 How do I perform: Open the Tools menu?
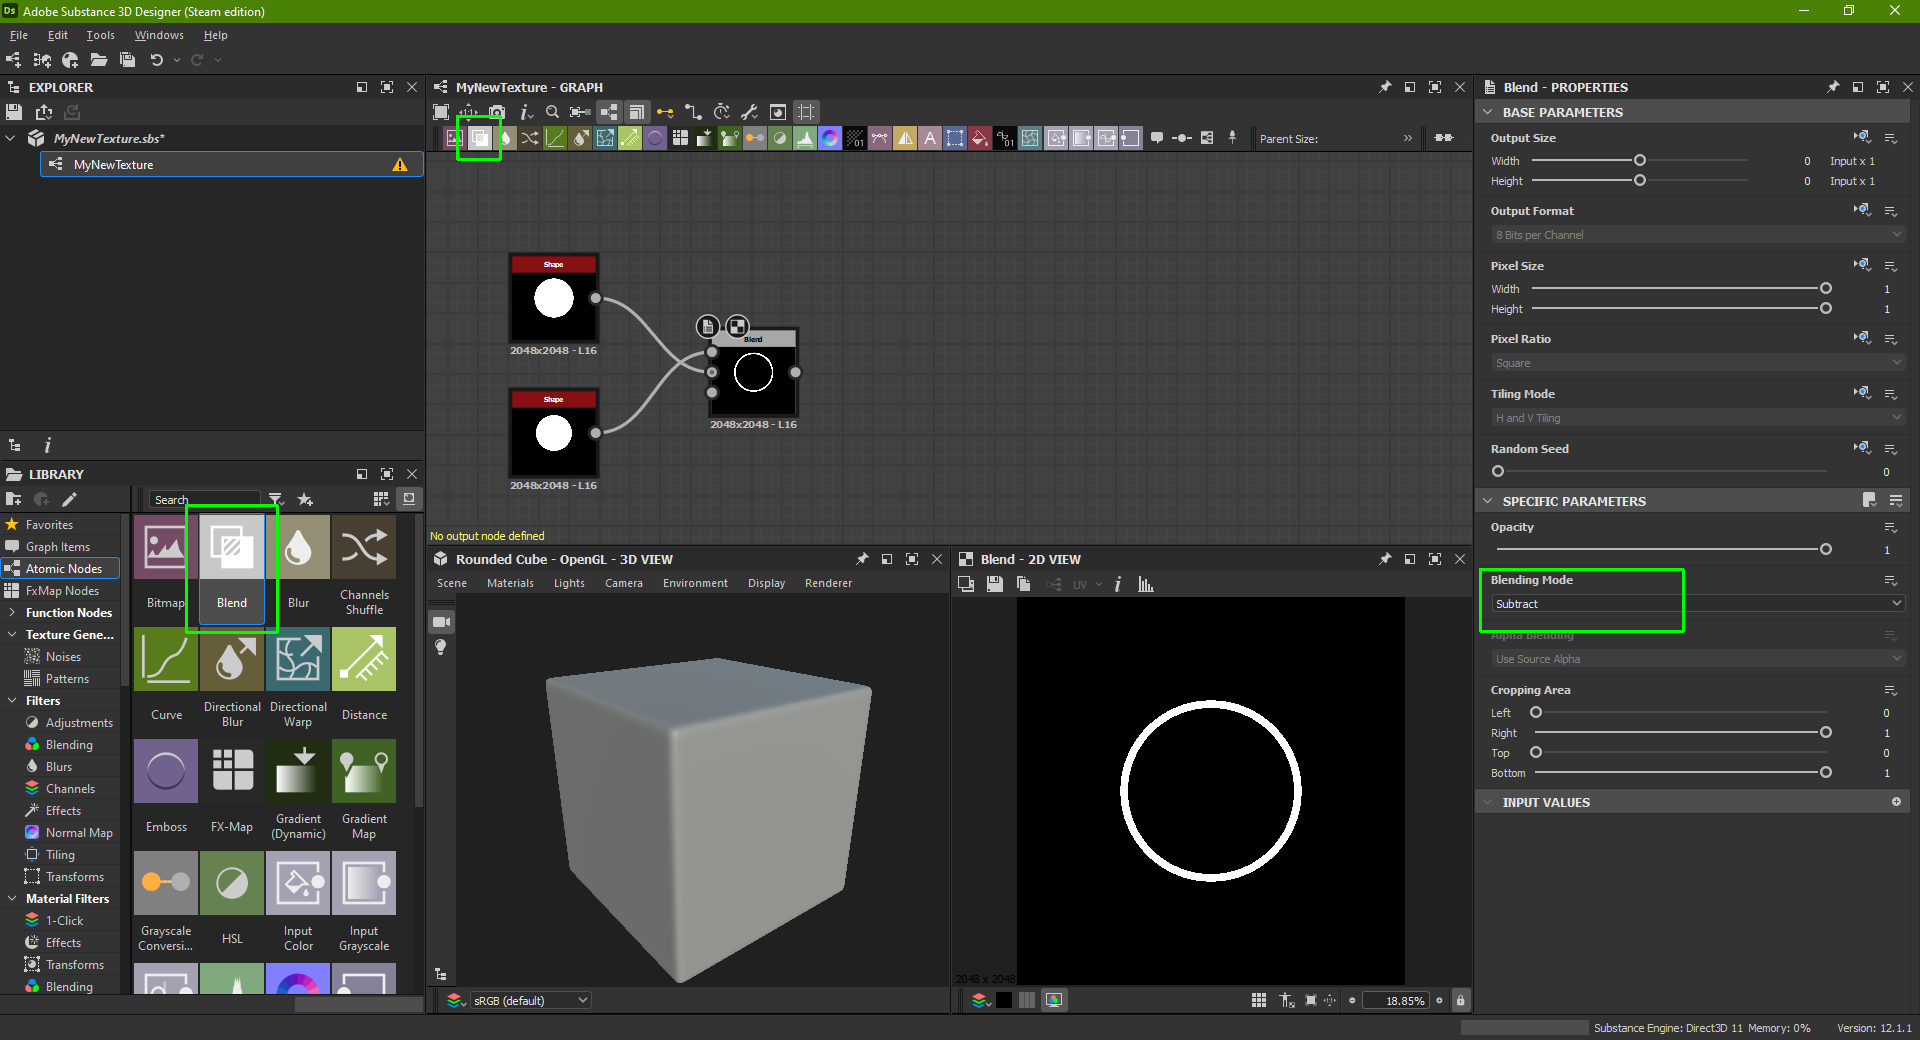click(x=100, y=35)
